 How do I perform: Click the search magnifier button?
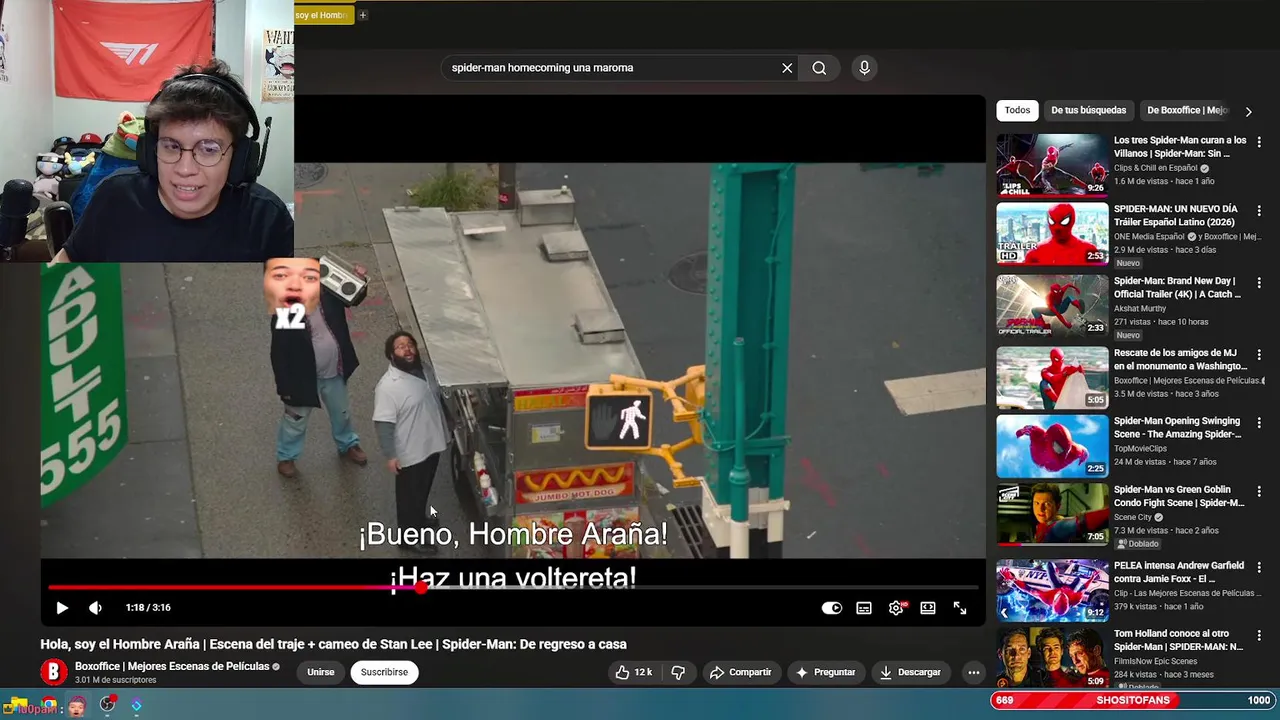pyautogui.click(x=819, y=68)
